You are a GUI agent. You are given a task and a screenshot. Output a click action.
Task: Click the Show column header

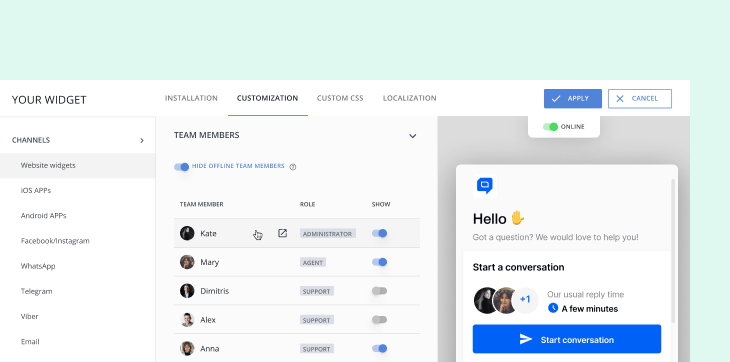coord(381,204)
